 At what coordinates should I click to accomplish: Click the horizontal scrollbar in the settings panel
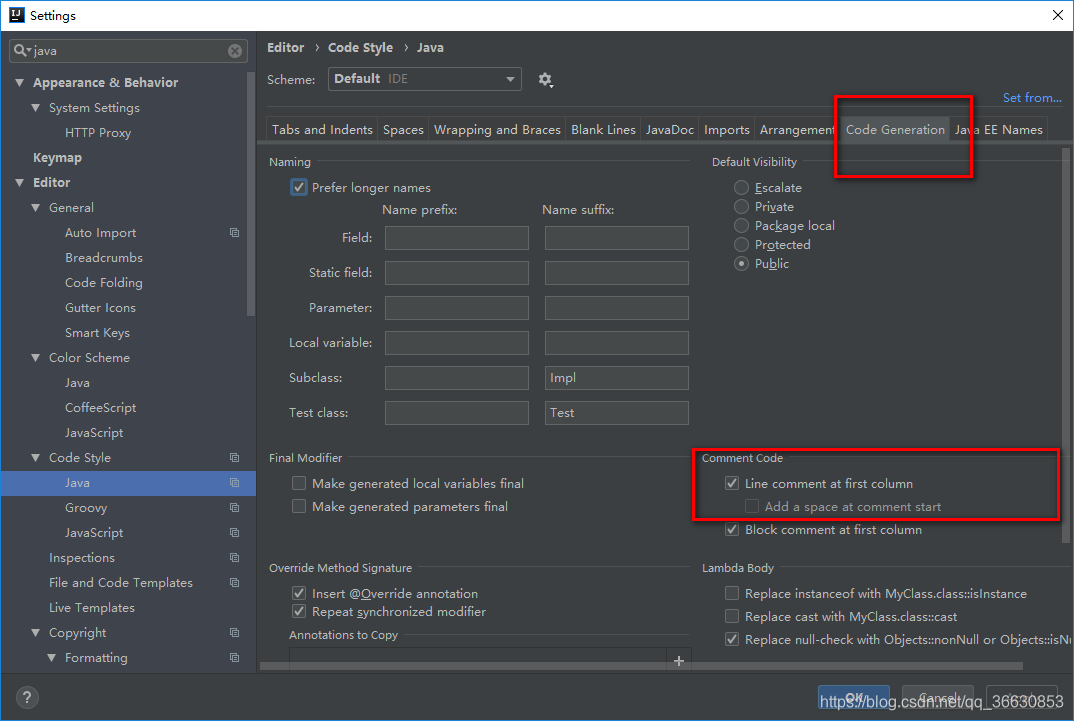[641, 666]
